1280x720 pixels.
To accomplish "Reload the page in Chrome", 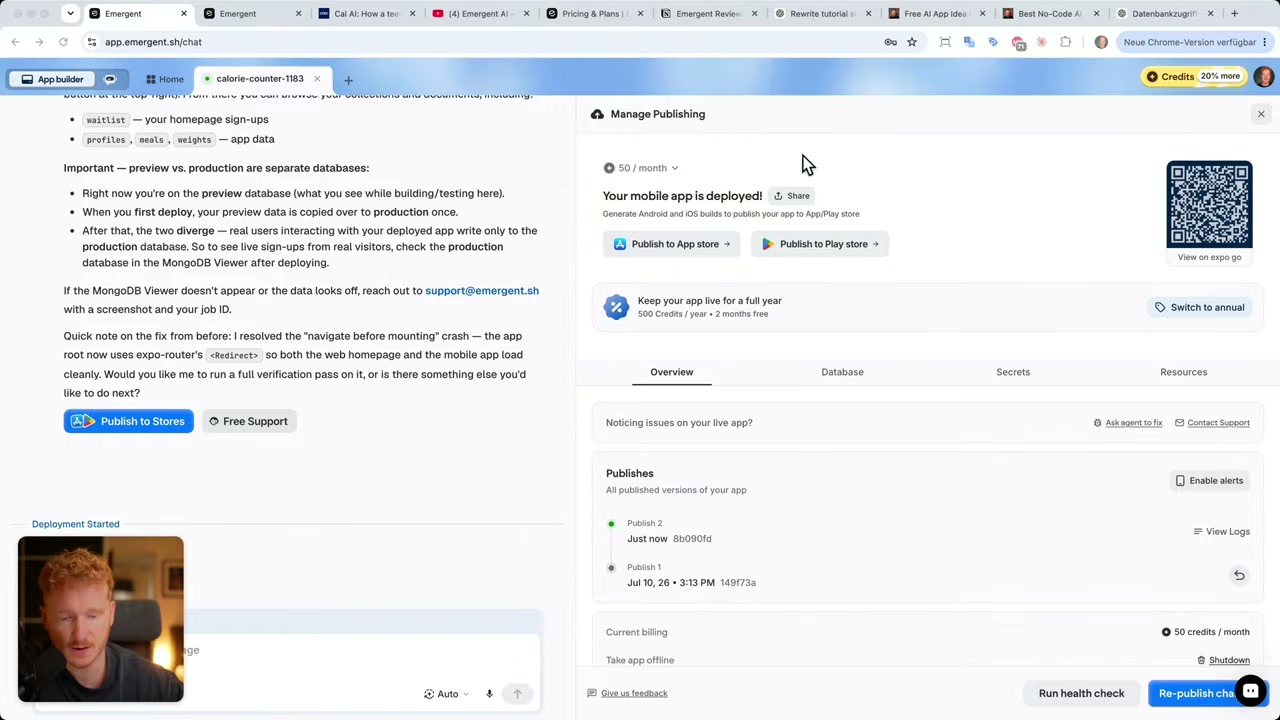I will 63,42.
